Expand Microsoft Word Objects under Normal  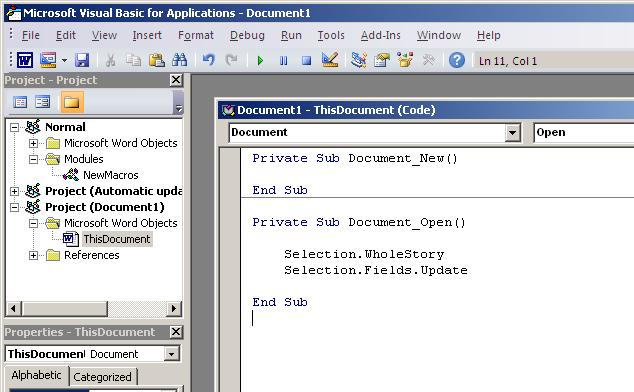click(33, 143)
